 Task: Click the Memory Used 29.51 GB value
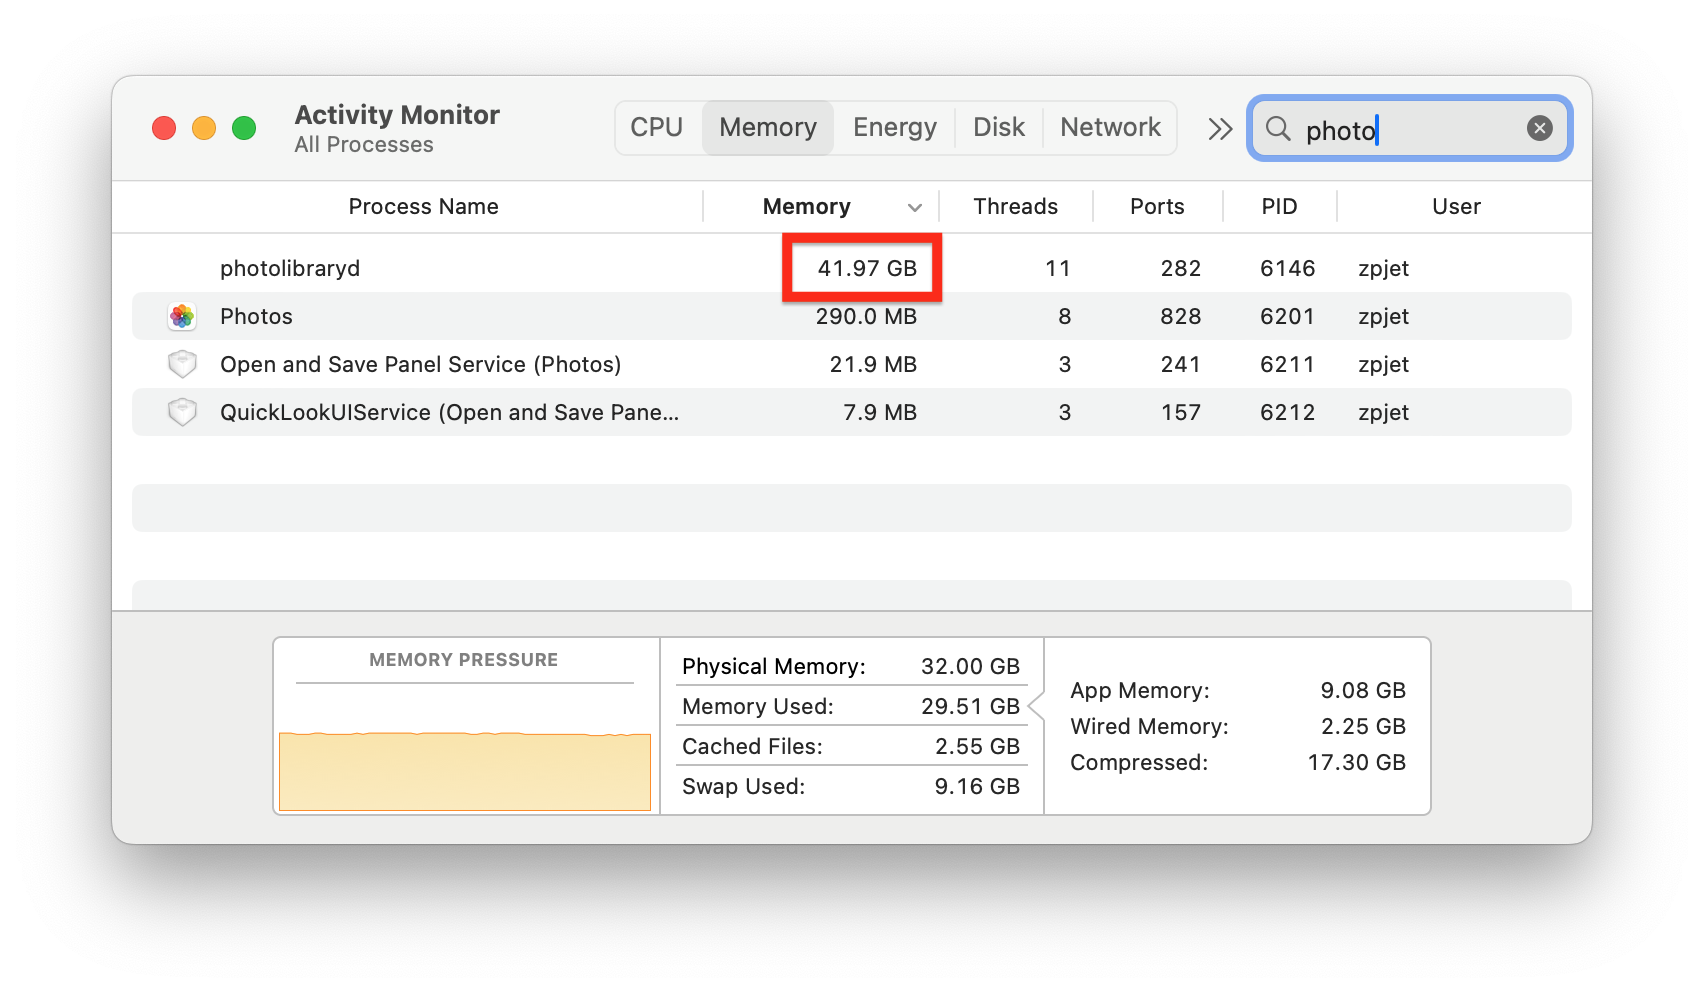pyautogui.click(x=970, y=706)
